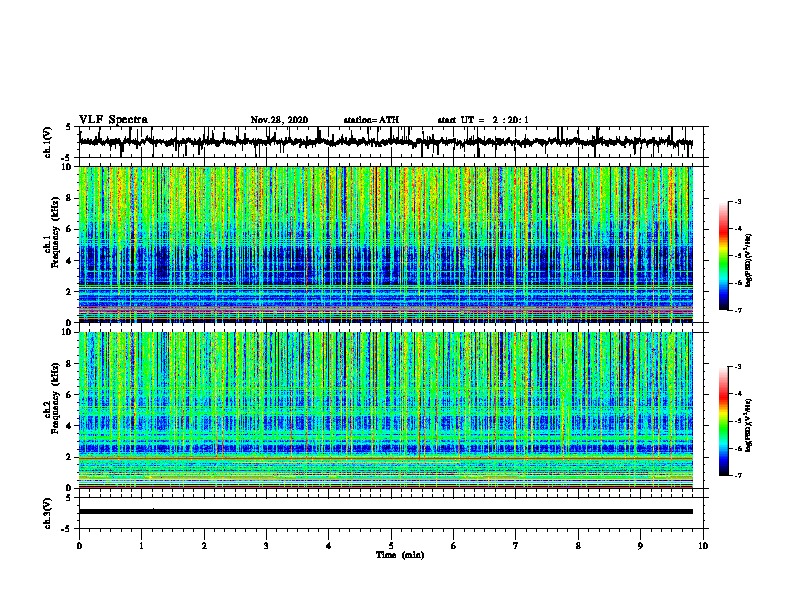Screen dimensions: 792x612
Task: Click the time axis tick label "10"
Action: (703, 546)
